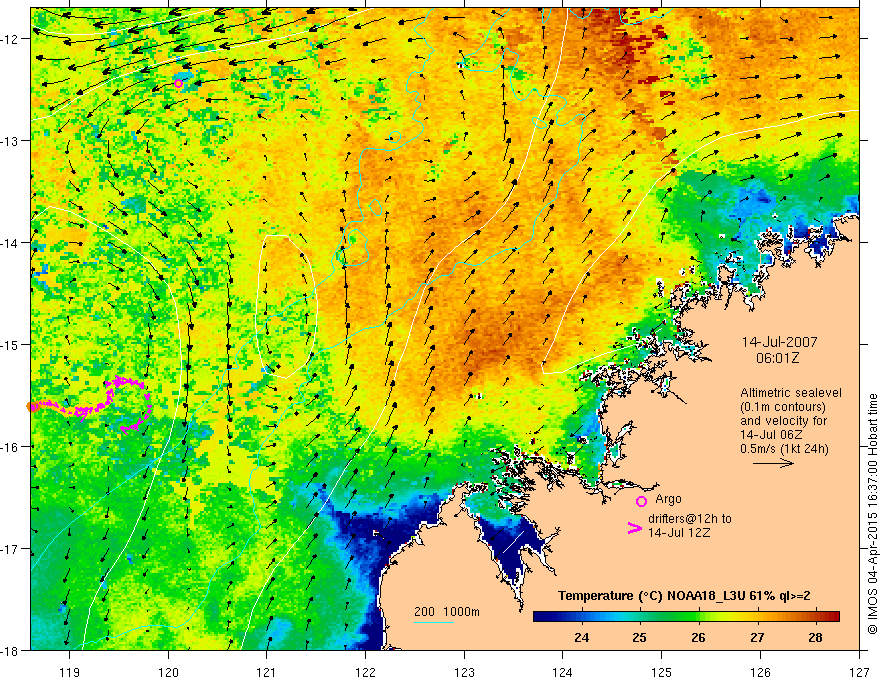Click the '125' longitude axis label
880x680 pixels.
[662, 672]
